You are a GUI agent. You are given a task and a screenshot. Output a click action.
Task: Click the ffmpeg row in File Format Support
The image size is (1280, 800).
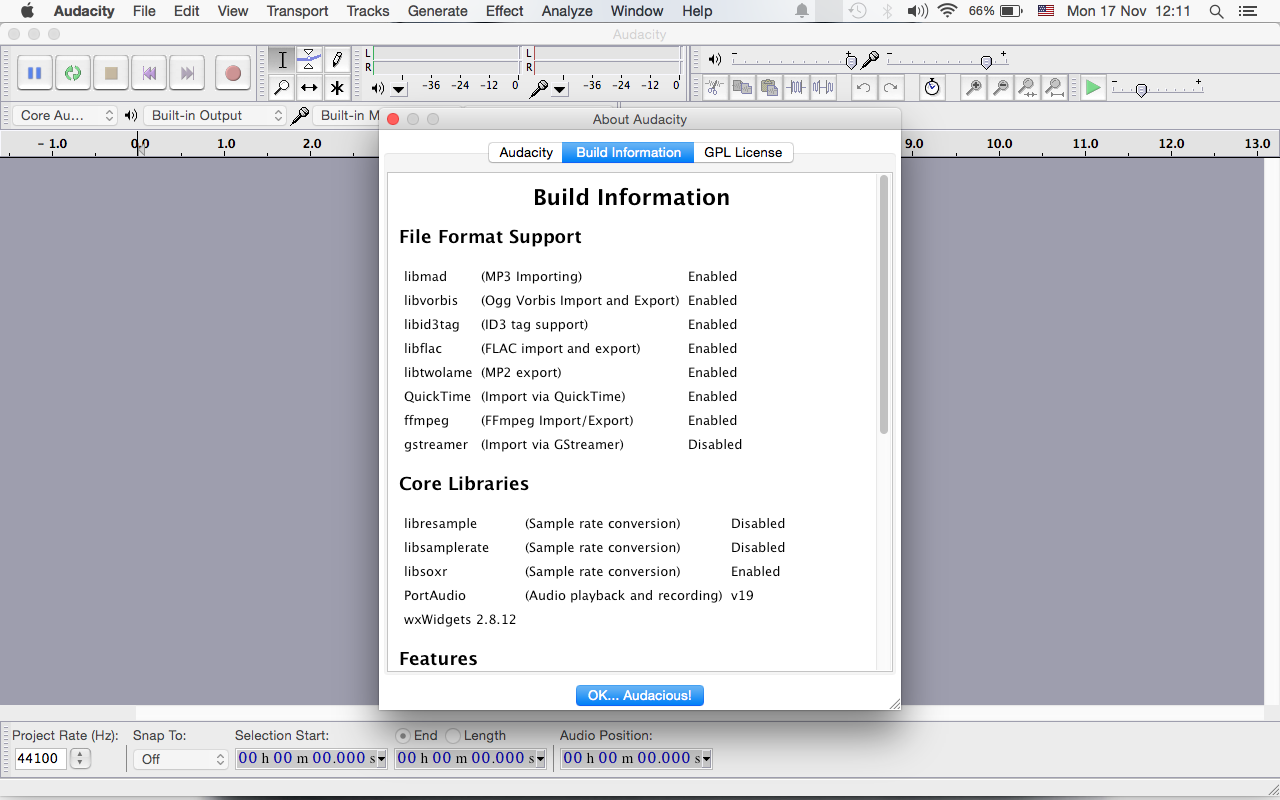pos(571,420)
